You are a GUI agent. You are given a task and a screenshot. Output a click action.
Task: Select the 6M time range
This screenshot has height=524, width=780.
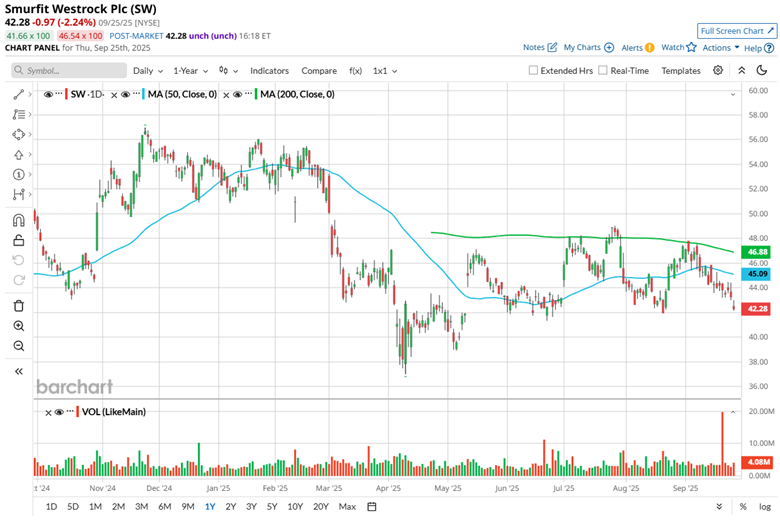click(165, 507)
